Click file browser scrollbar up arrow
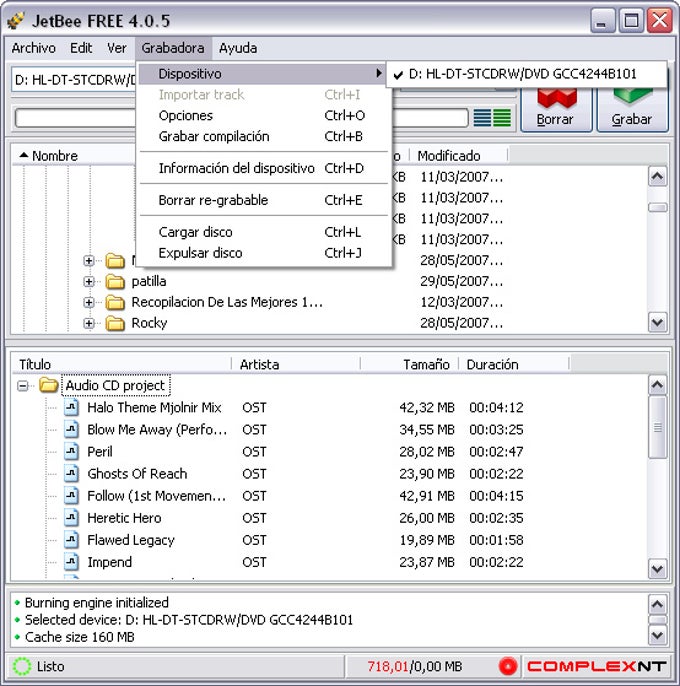The width and height of the screenshot is (680, 686). click(x=658, y=176)
